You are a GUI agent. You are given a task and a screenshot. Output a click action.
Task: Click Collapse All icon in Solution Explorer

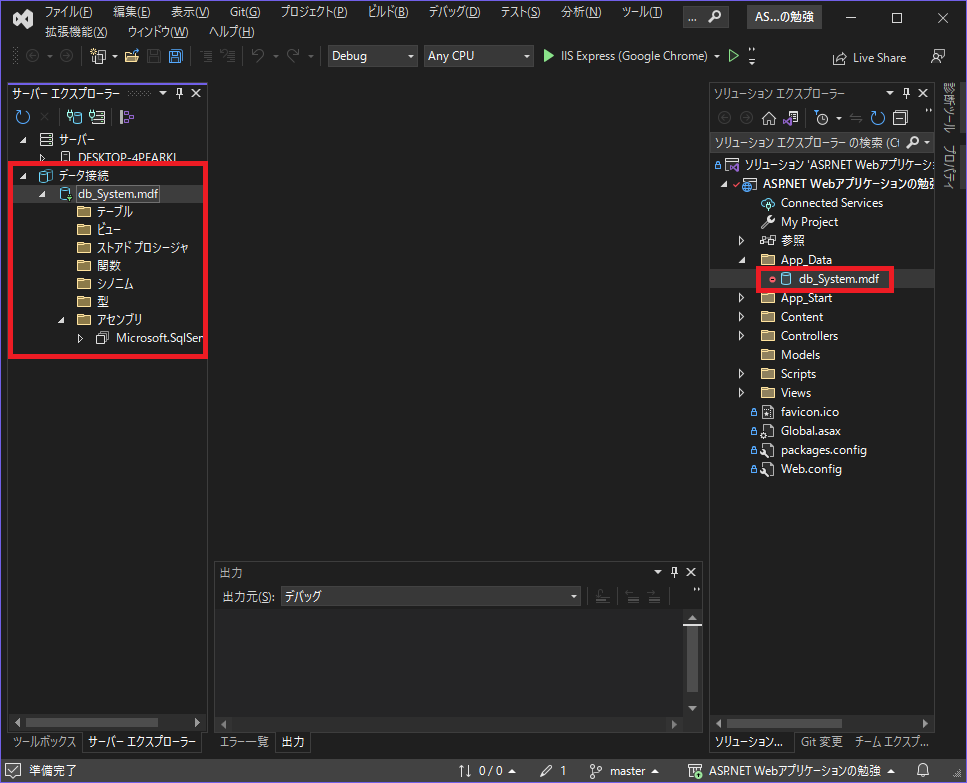click(900, 118)
